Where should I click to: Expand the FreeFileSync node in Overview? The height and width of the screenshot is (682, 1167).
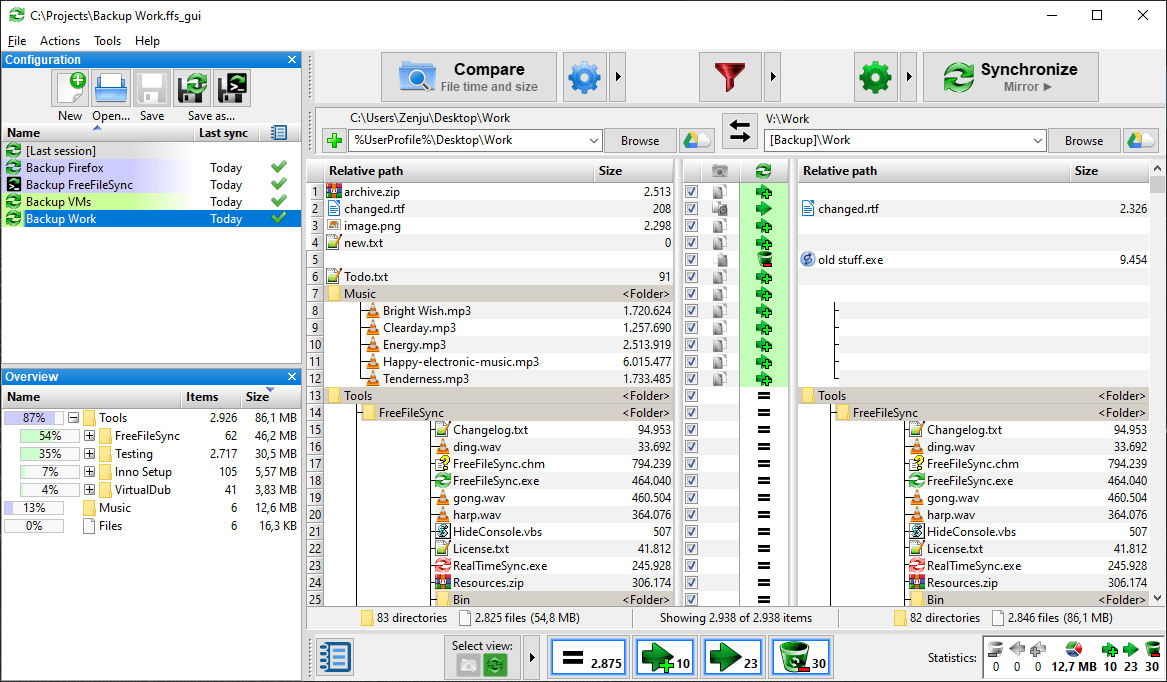pos(90,436)
